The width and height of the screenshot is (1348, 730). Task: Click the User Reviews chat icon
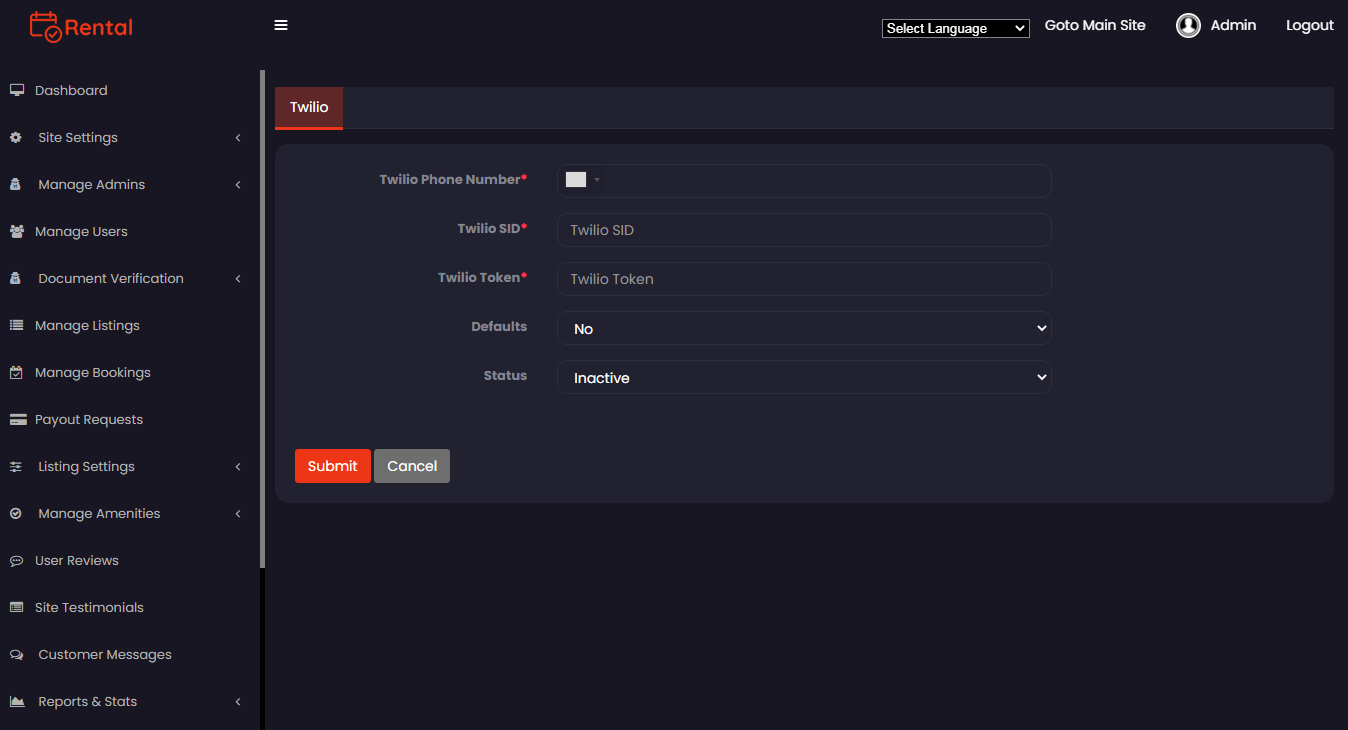pos(17,561)
